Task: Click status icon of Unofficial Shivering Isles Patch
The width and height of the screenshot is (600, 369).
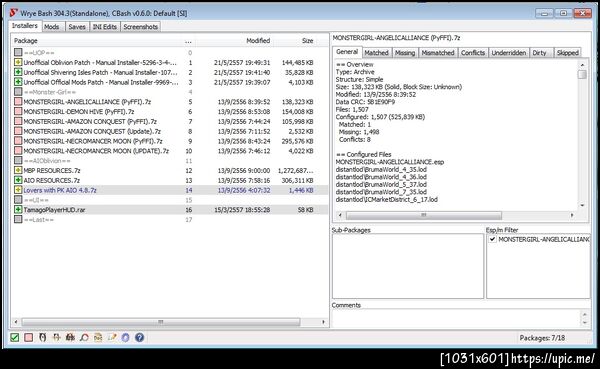Action: [18, 72]
